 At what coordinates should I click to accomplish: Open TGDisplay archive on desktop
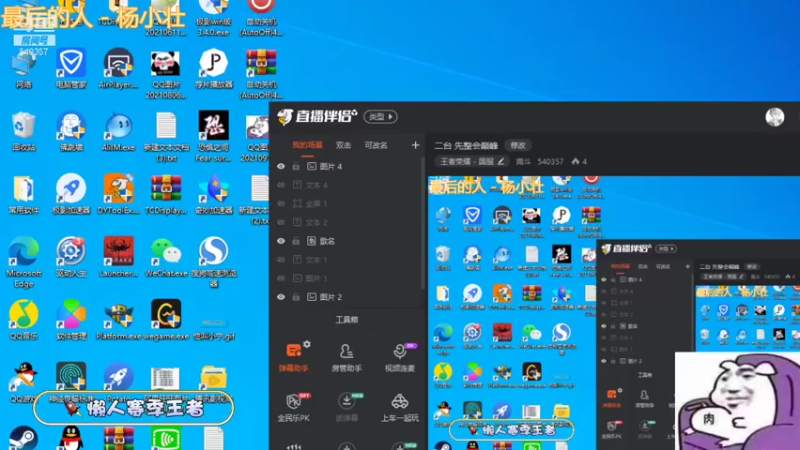(x=166, y=194)
